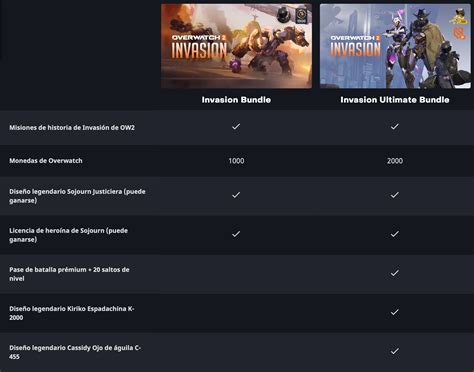The width and height of the screenshot is (474, 372).
Task: Select the Diseño legendario Kiriko Espadachina row label
Action: 72,313
